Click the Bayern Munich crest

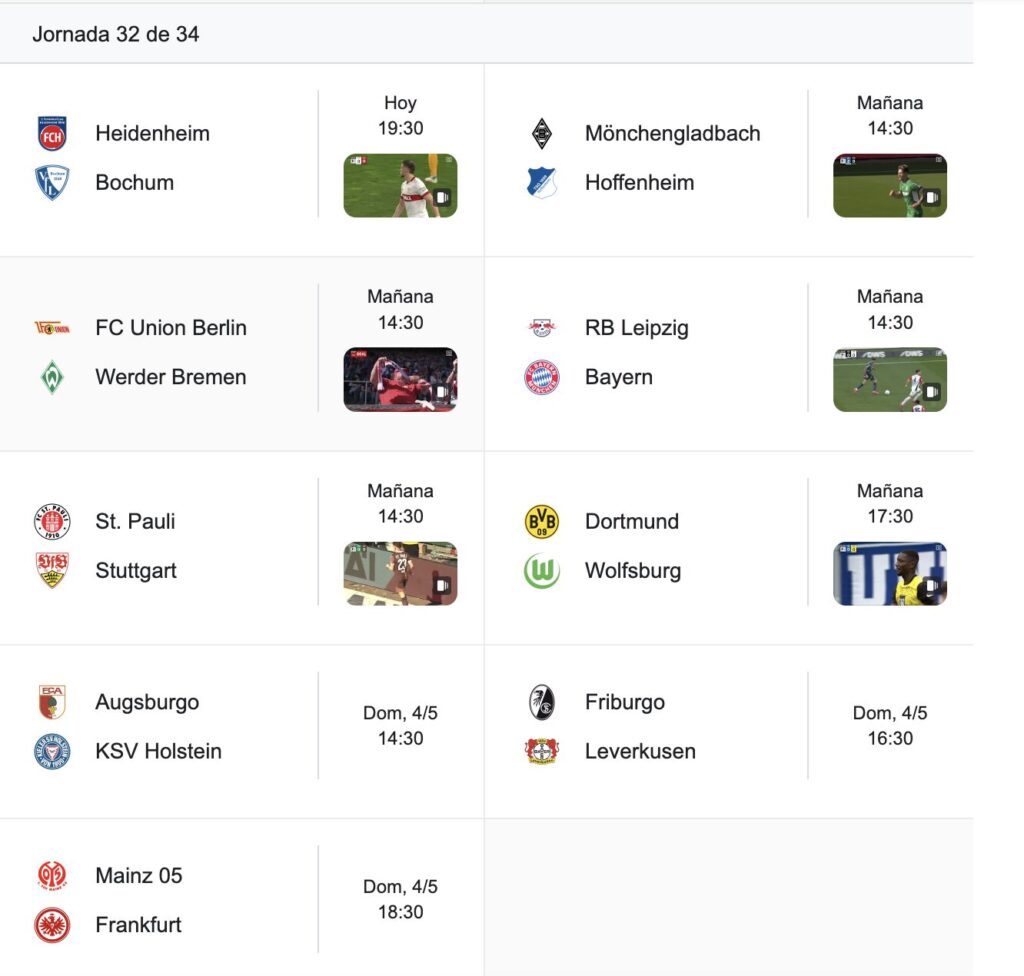542,377
